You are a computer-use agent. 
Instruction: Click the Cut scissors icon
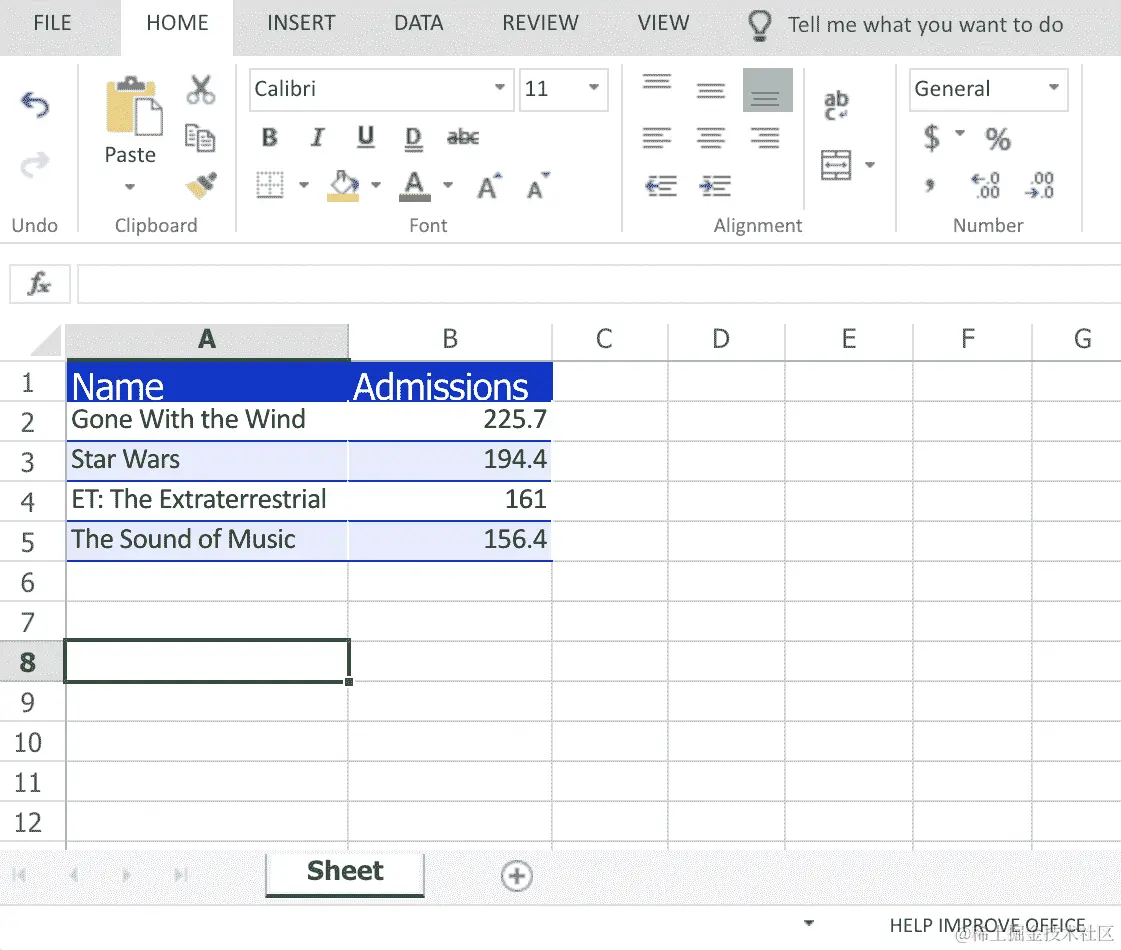pyautogui.click(x=201, y=90)
